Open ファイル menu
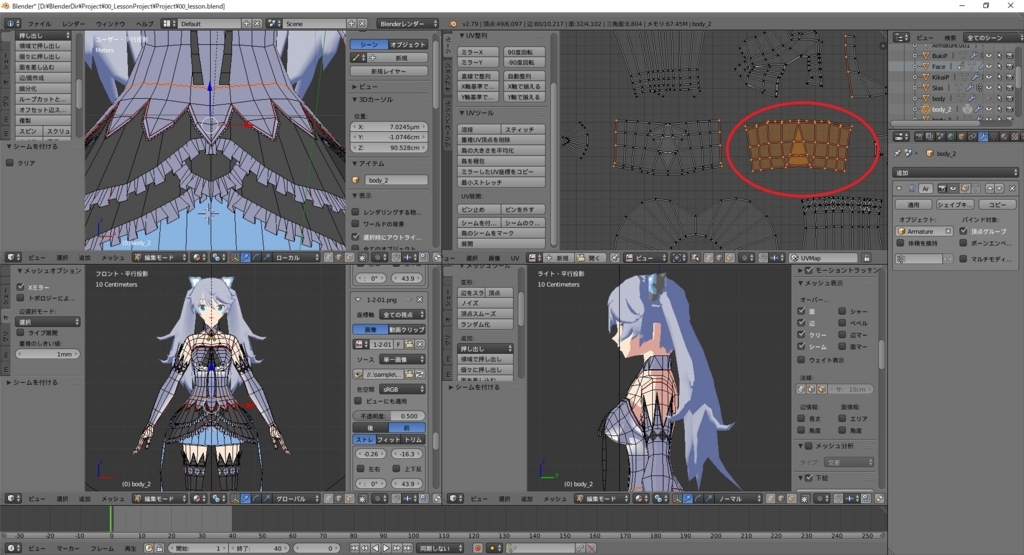1024x555 pixels. click(39, 24)
